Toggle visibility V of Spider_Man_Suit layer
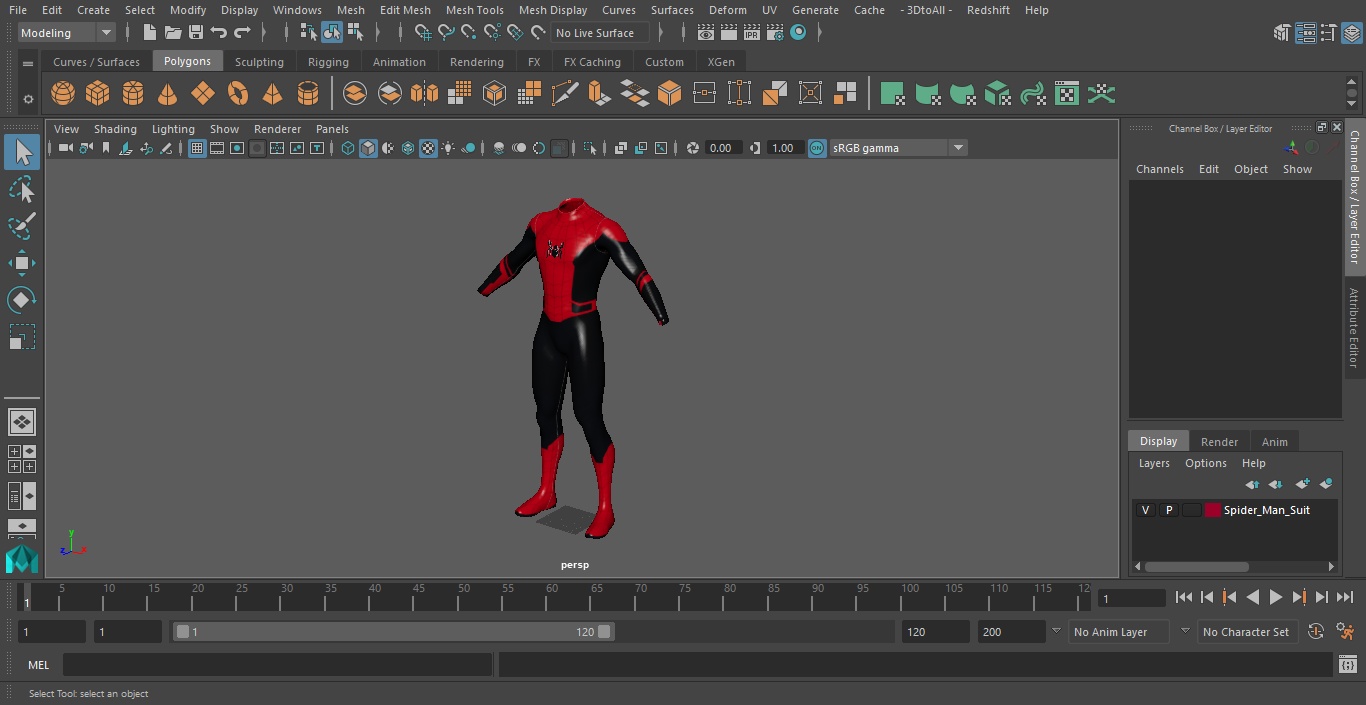1366x705 pixels. (x=1145, y=510)
